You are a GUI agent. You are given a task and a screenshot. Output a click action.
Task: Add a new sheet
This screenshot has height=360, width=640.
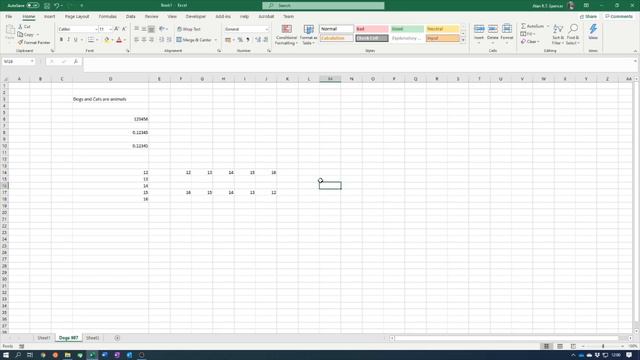coord(117,338)
